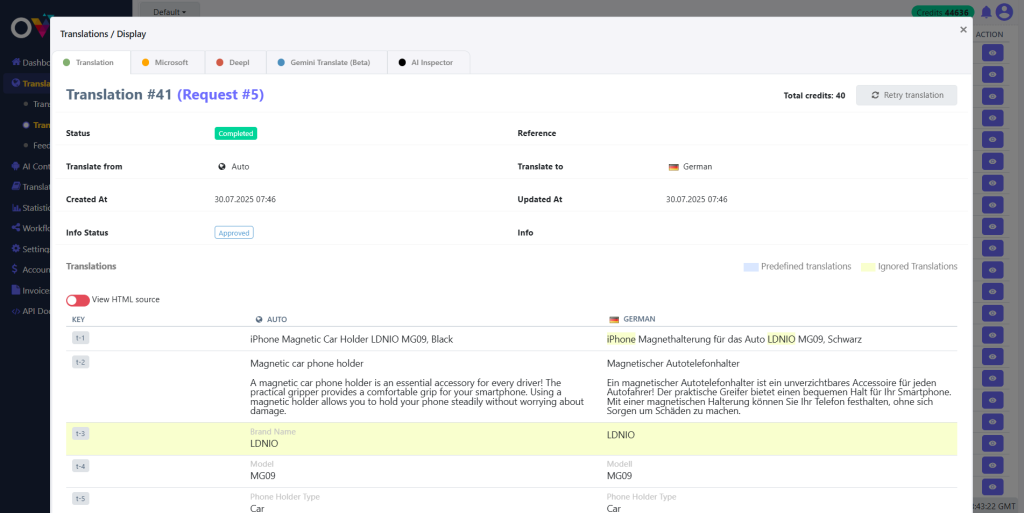Open the Request #5 link

click(221, 95)
